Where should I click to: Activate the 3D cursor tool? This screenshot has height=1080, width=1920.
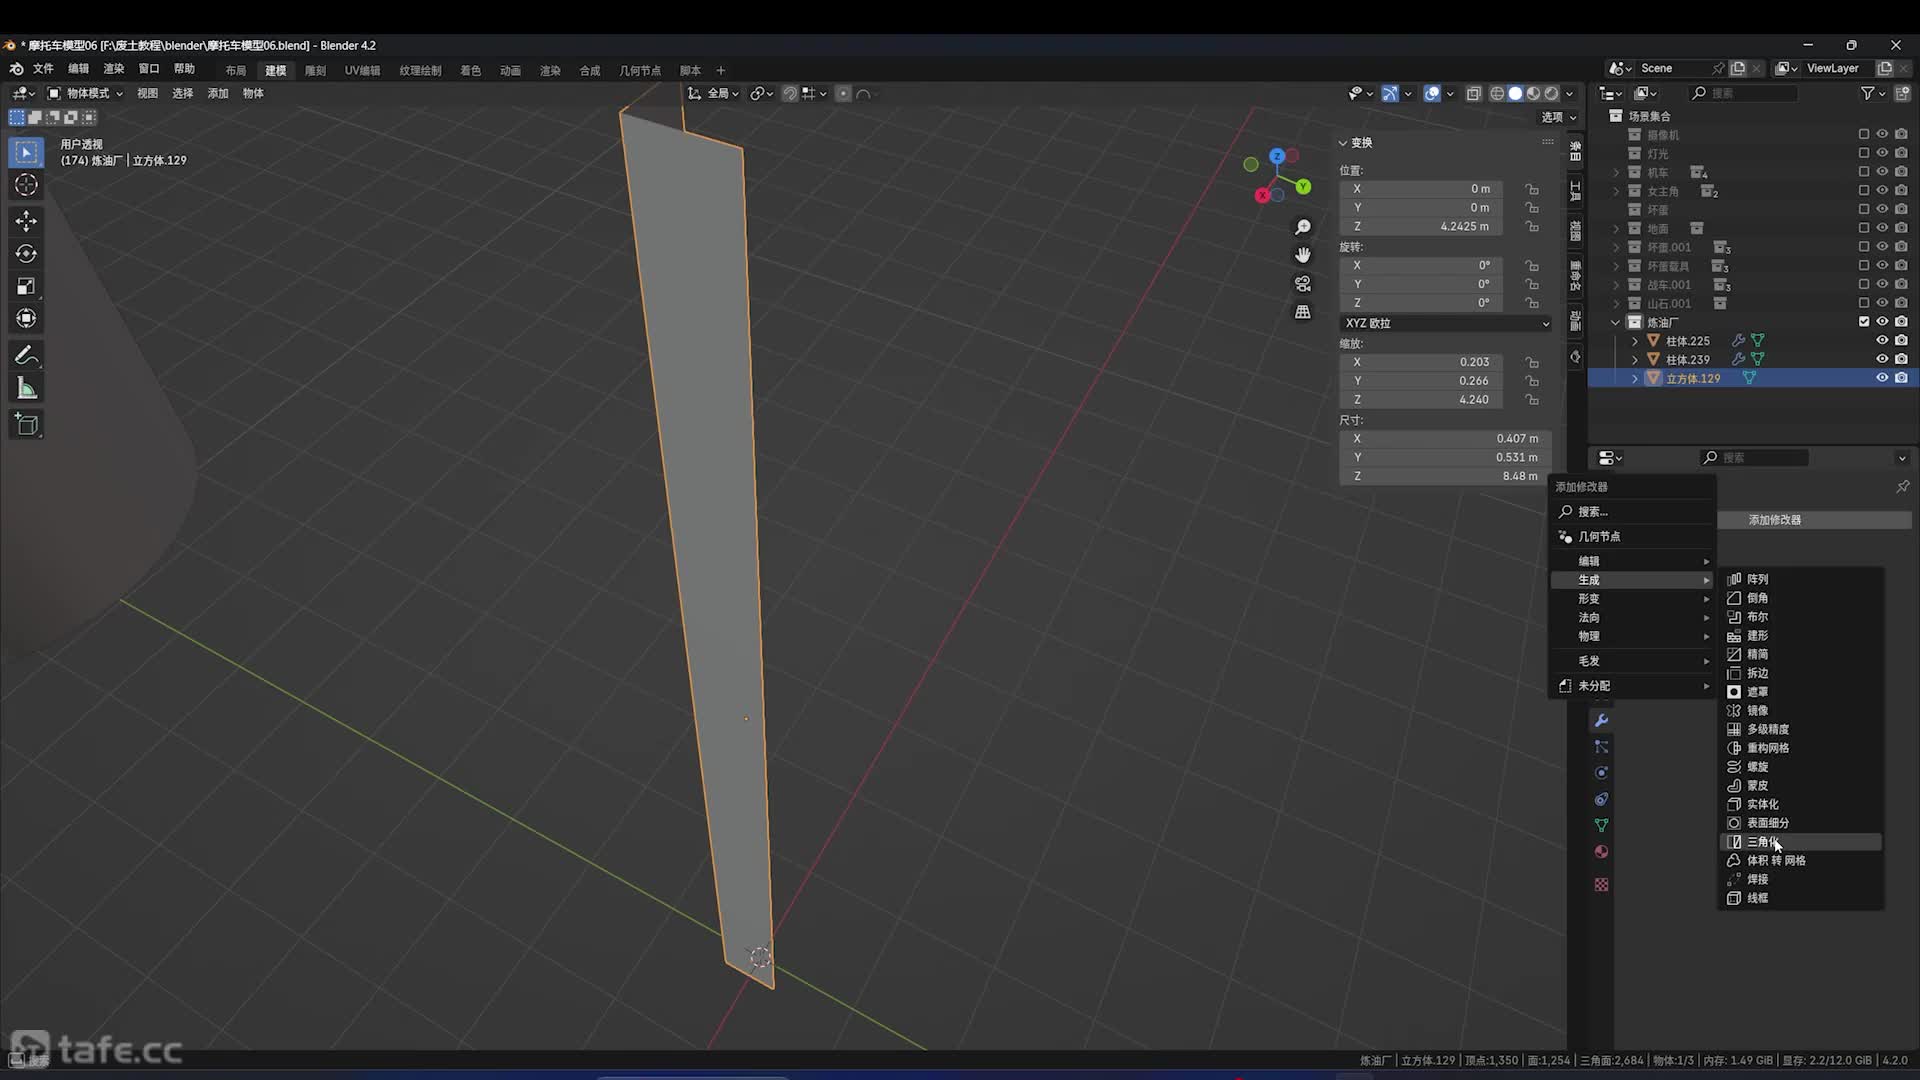click(x=26, y=185)
